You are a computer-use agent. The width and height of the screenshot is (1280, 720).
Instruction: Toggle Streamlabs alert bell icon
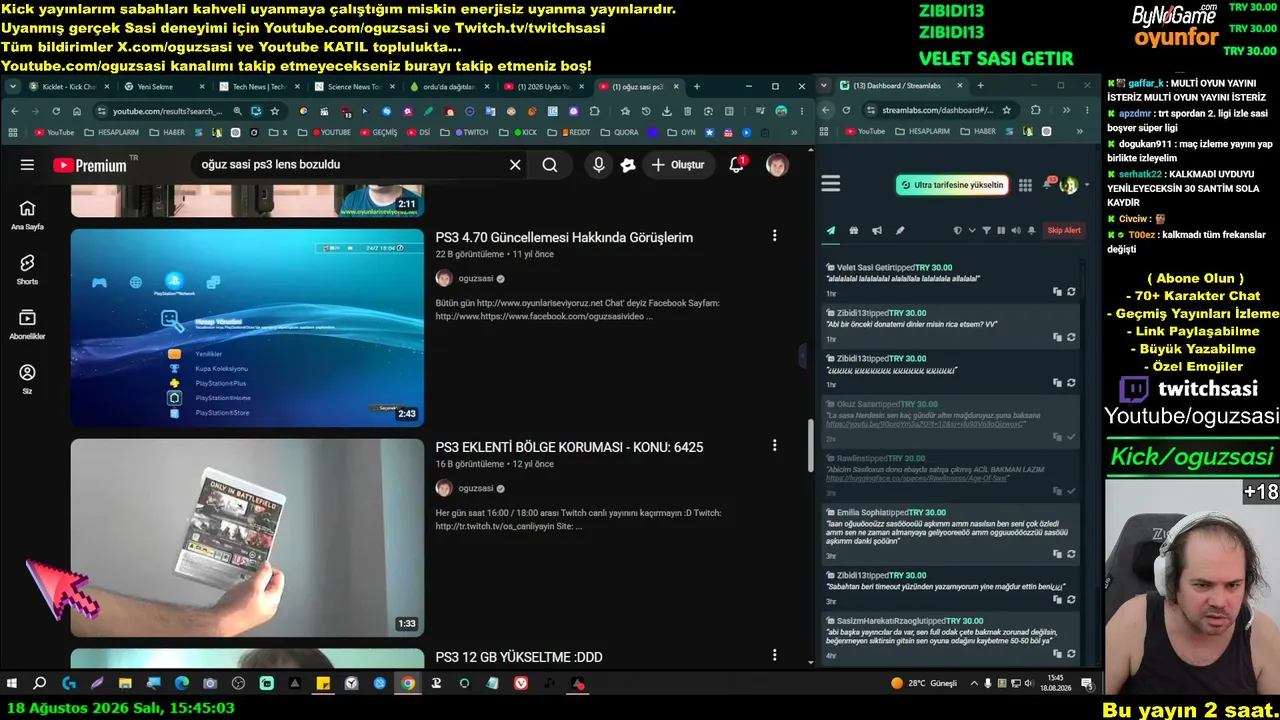pos(1031,231)
